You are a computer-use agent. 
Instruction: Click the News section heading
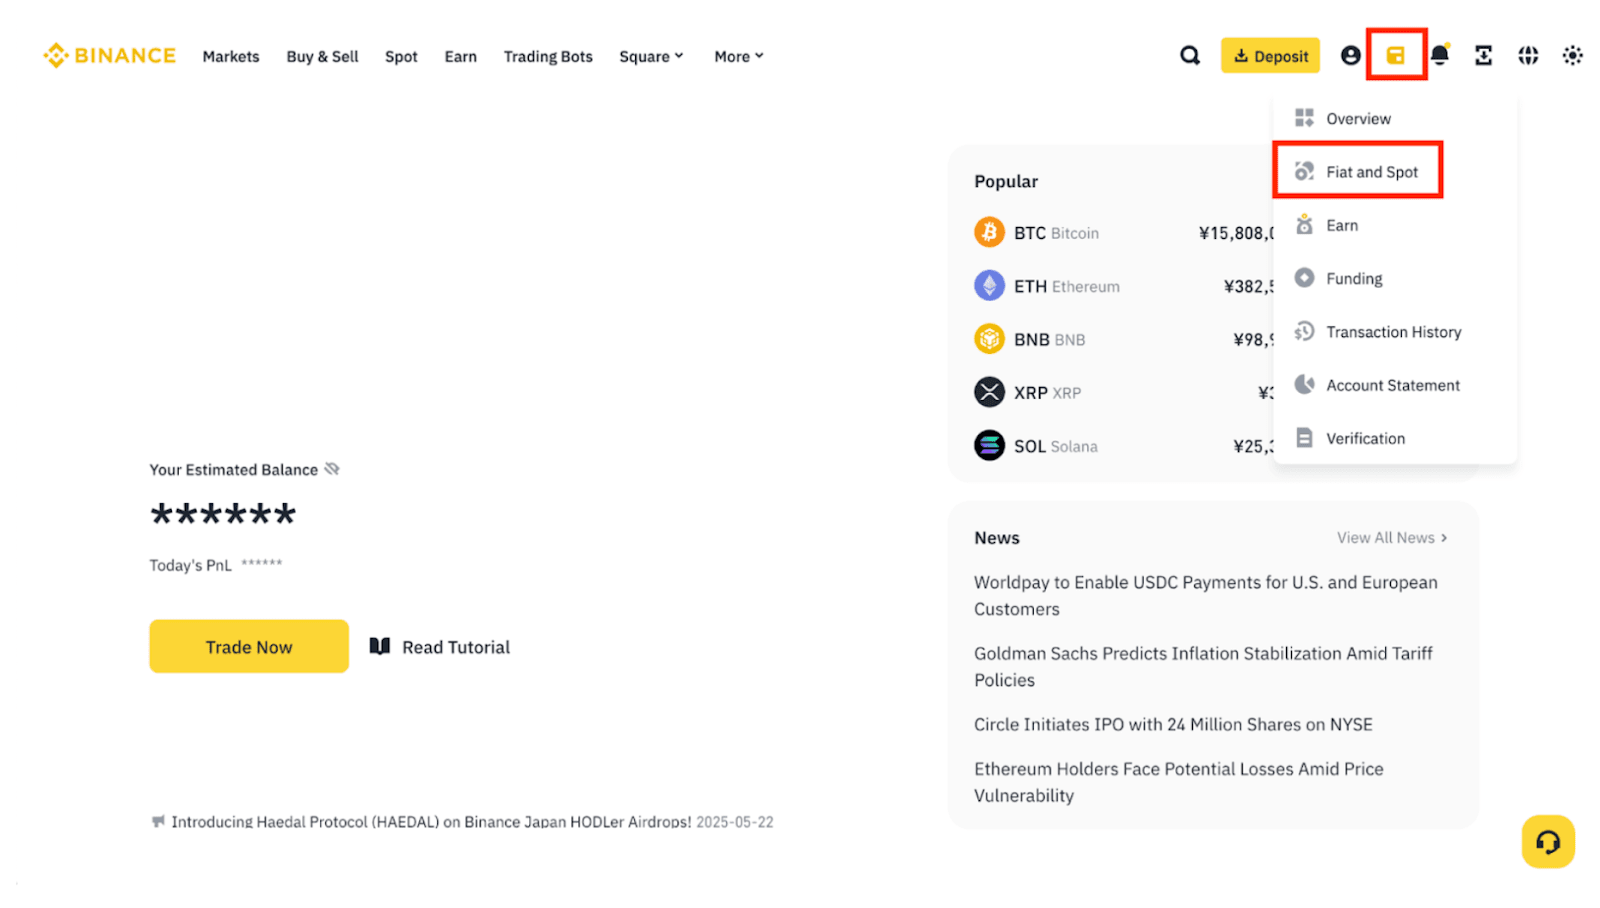pyautogui.click(x=997, y=538)
